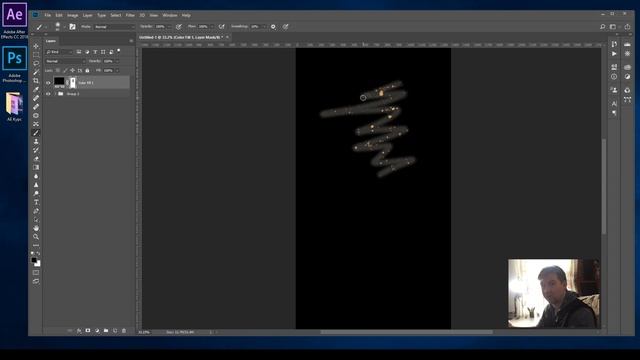Select the Layers panel tab
The image size is (640, 360).
[51, 41]
